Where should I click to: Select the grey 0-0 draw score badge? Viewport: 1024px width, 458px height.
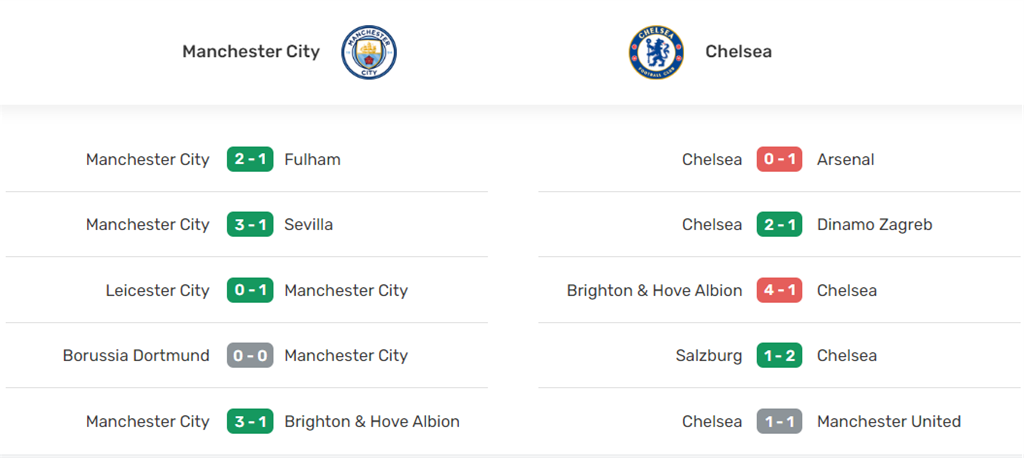[250, 356]
